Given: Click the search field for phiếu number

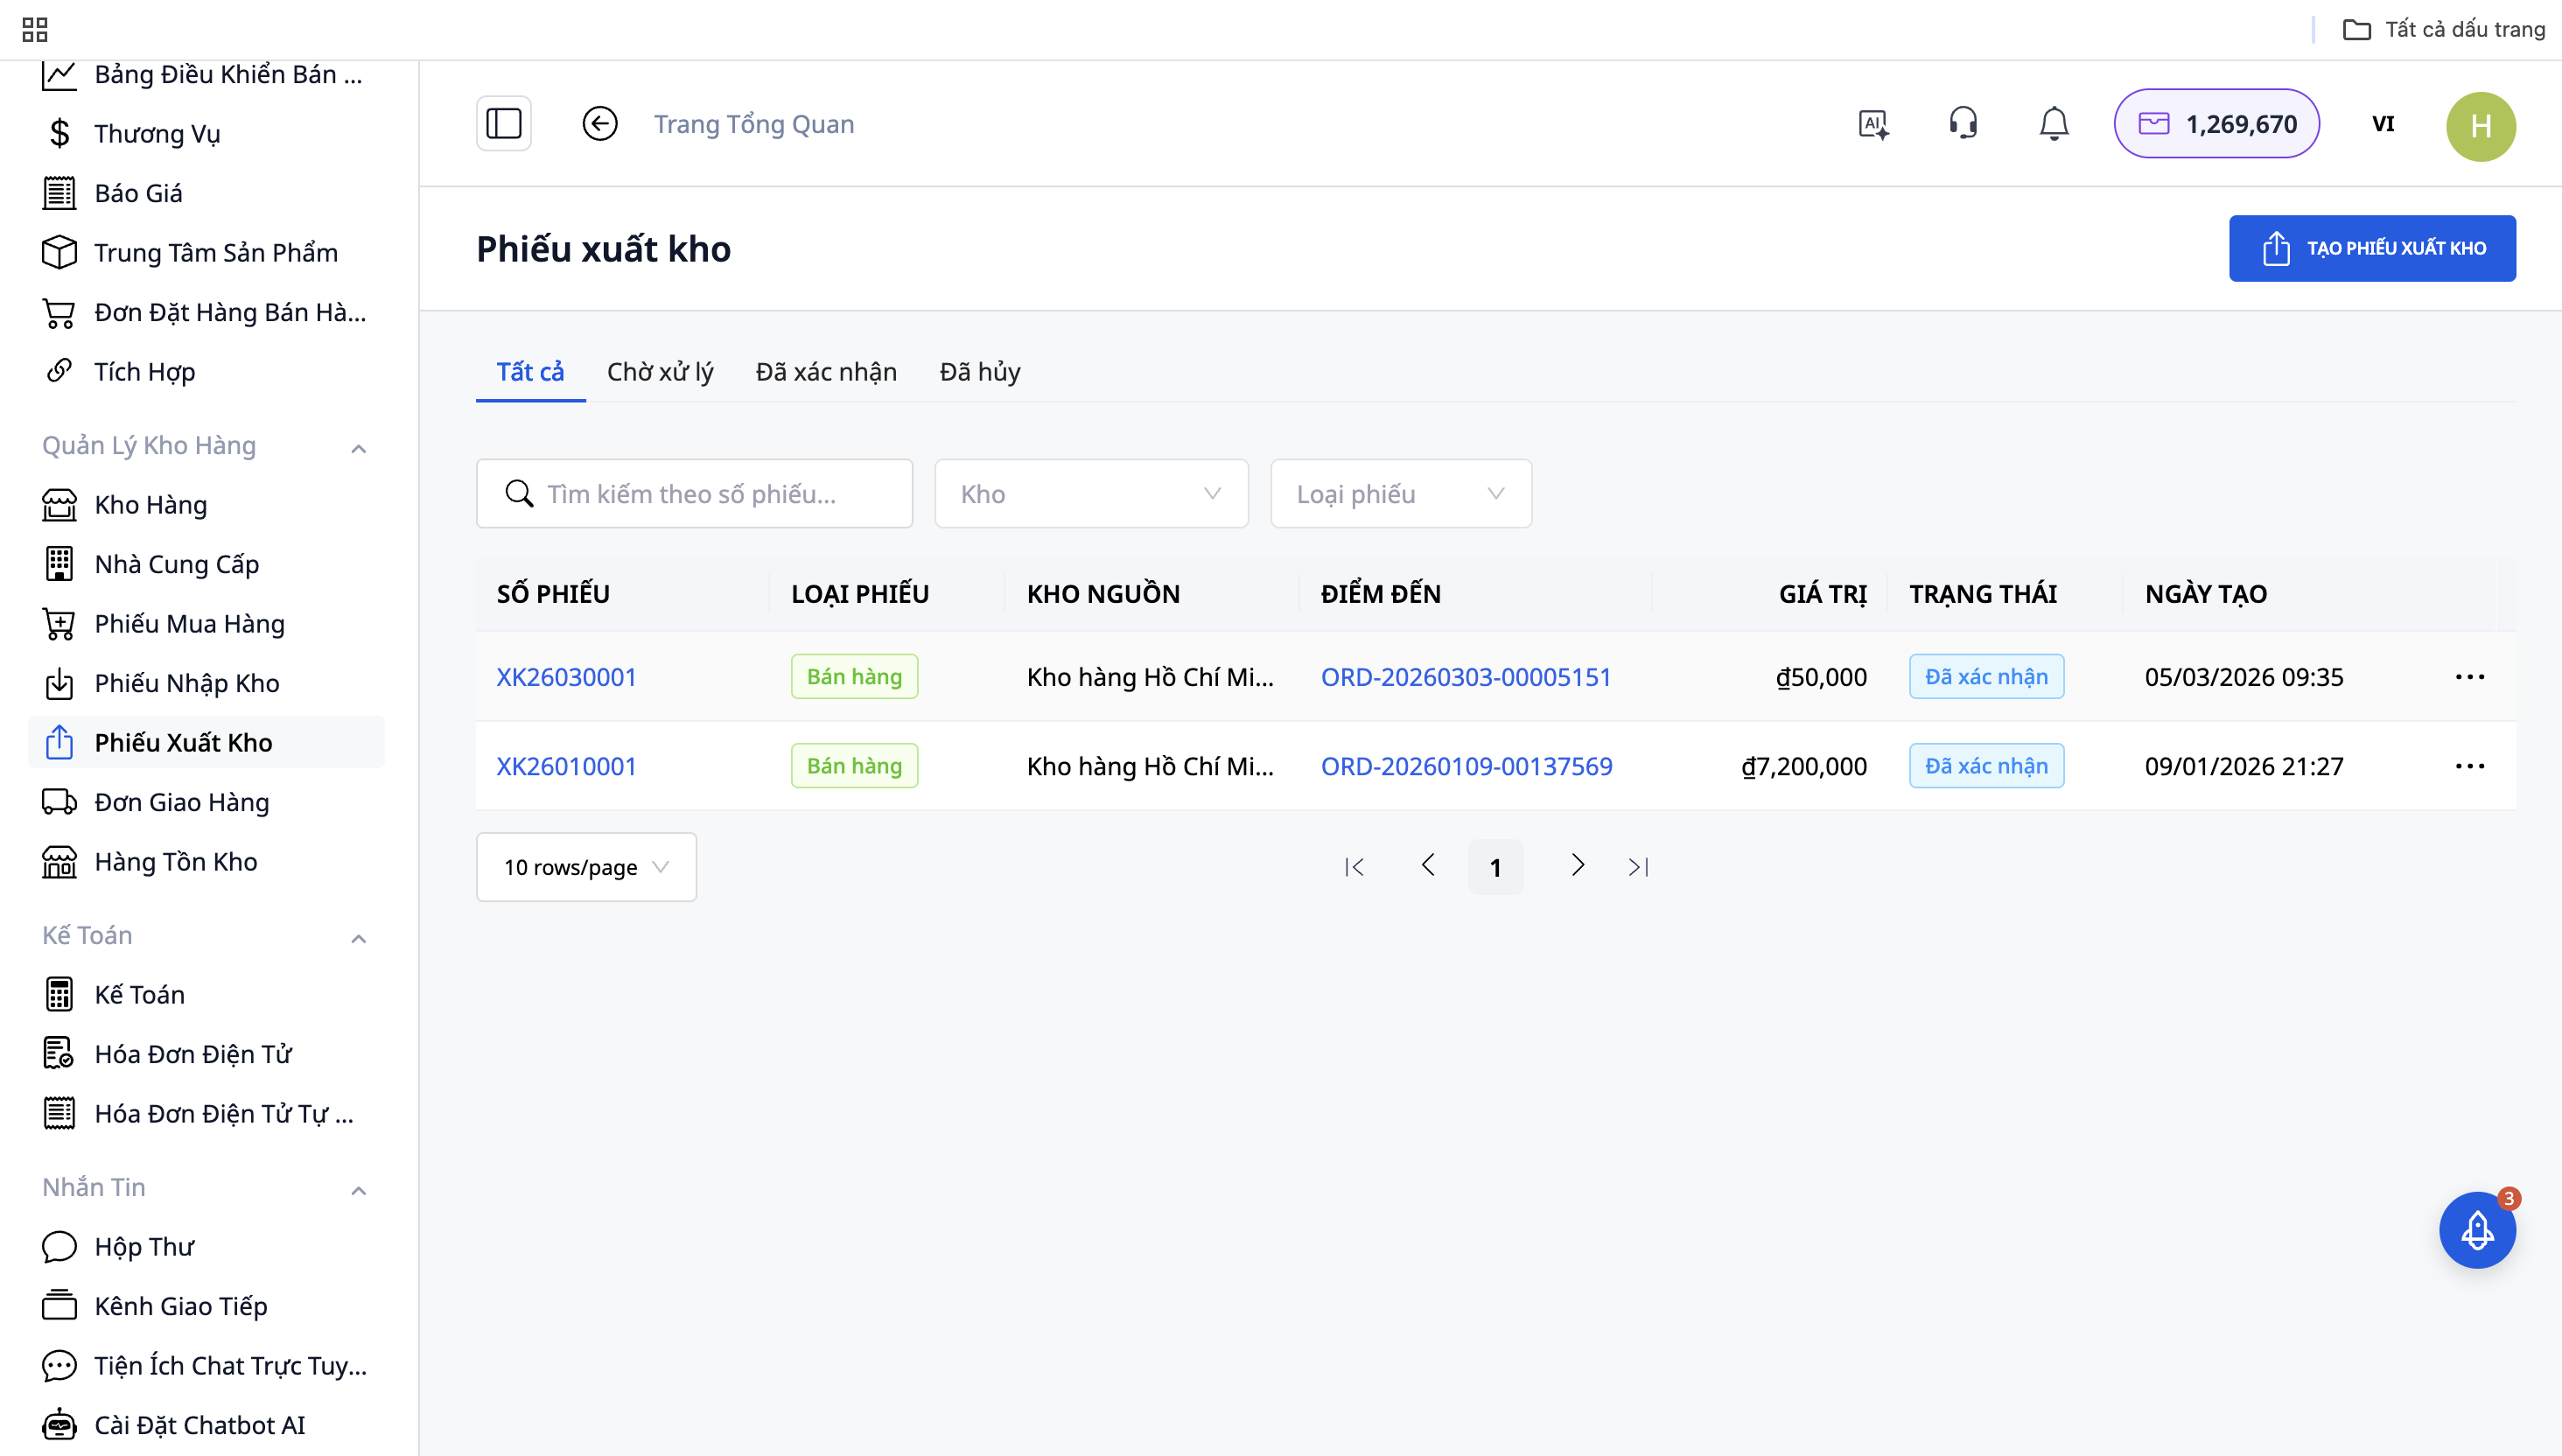Looking at the screenshot, I should pyautogui.click(x=694, y=493).
